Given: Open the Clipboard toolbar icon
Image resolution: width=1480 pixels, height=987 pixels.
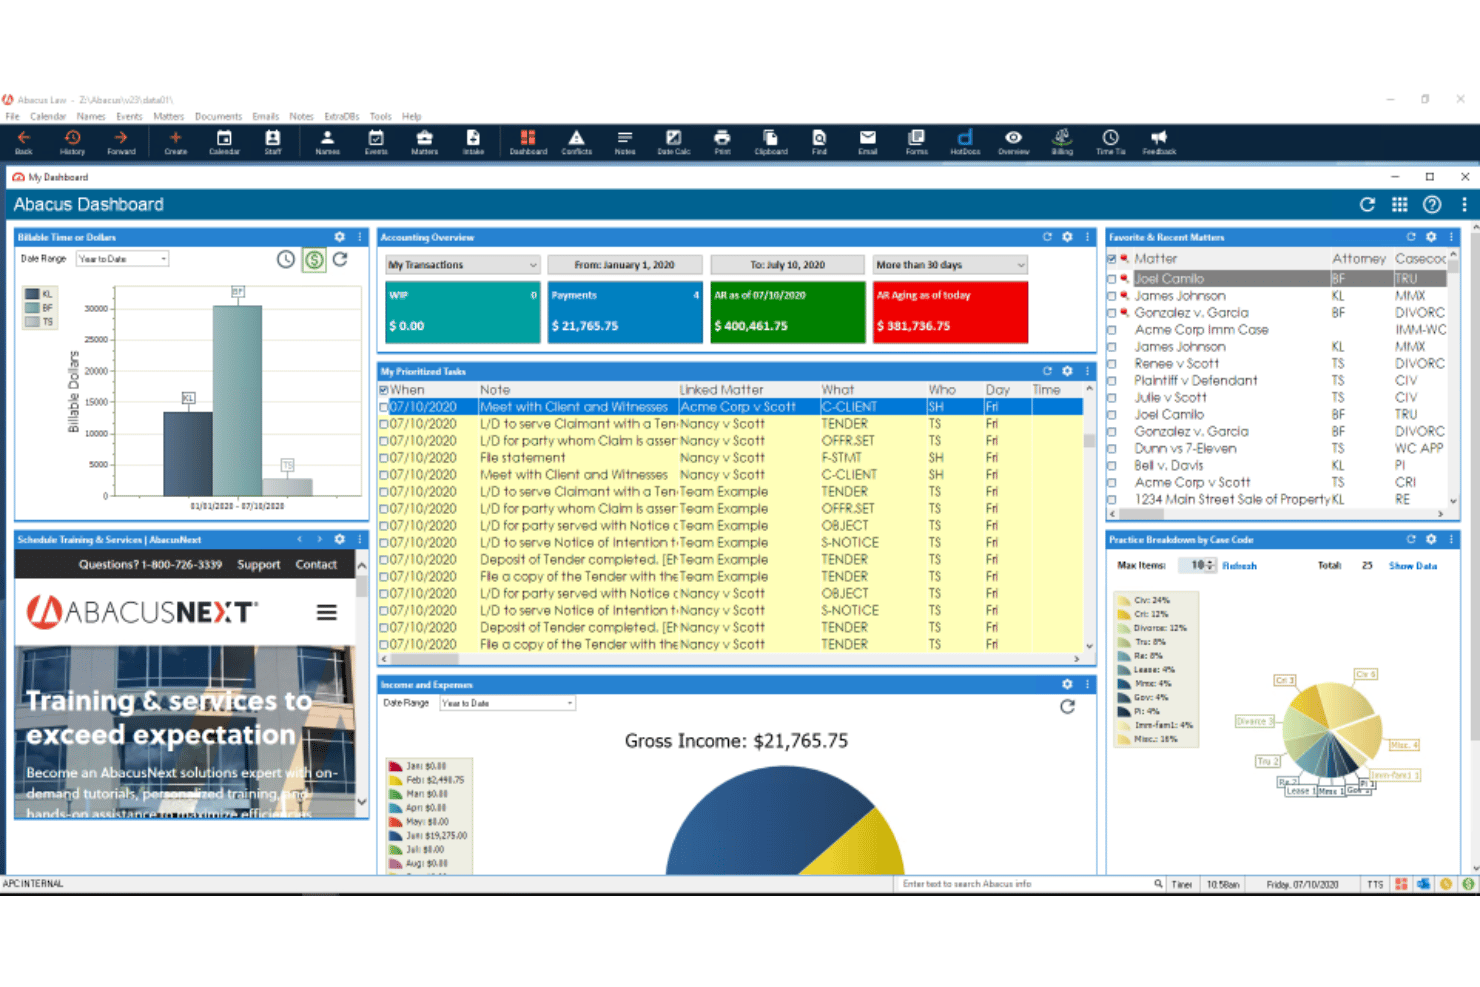Looking at the screenshot, I should (771, 142).
